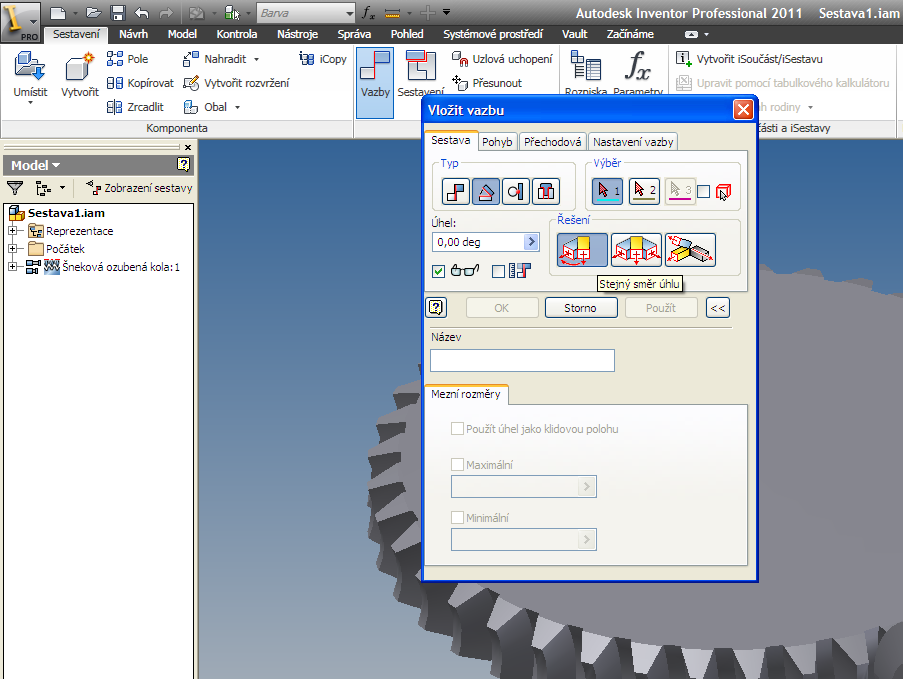903x679 pixels.
Task: Click the Save icon in quick access toolbar
Action: click(x=117, y=13)
